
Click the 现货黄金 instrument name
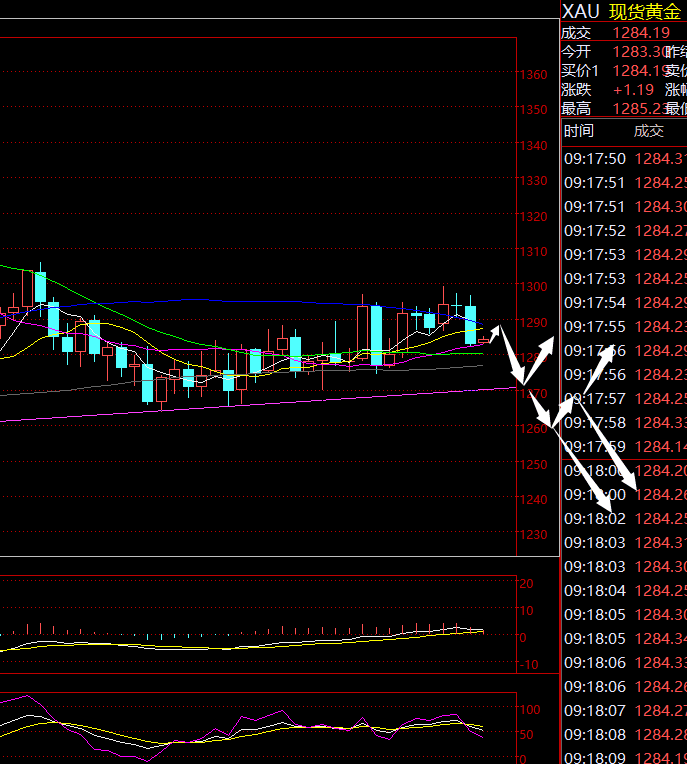coord(644,11)
